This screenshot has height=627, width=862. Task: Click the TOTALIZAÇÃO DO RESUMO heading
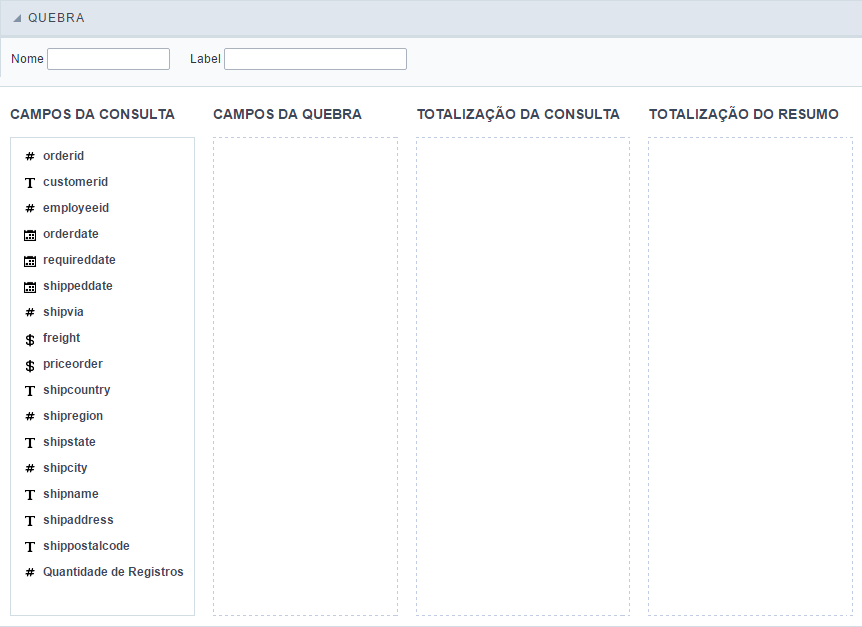coord(743,114)
